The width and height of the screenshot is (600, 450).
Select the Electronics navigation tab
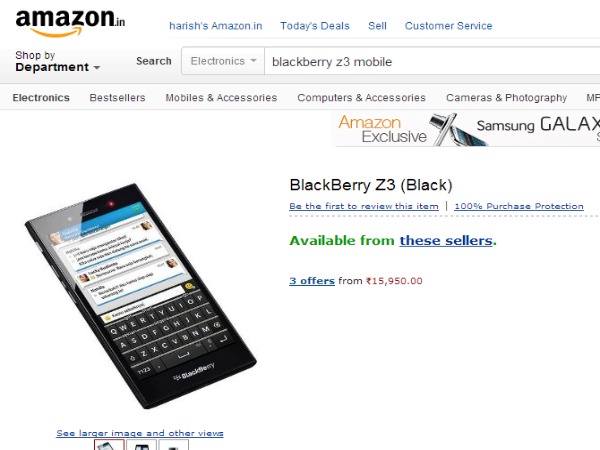pyautogui.click(x=41, y=98)
